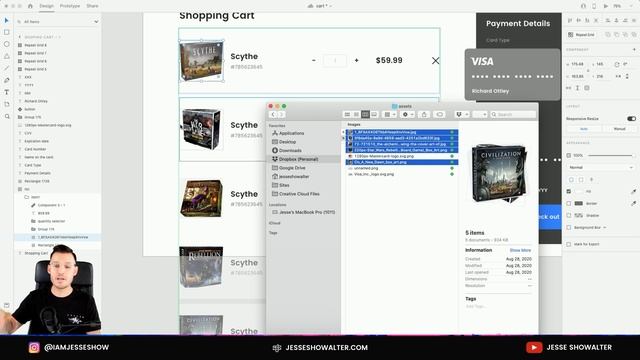Viewport: 640px width, 360px height.
Task: Select the Text tool
Action: [x=7, y=92]
